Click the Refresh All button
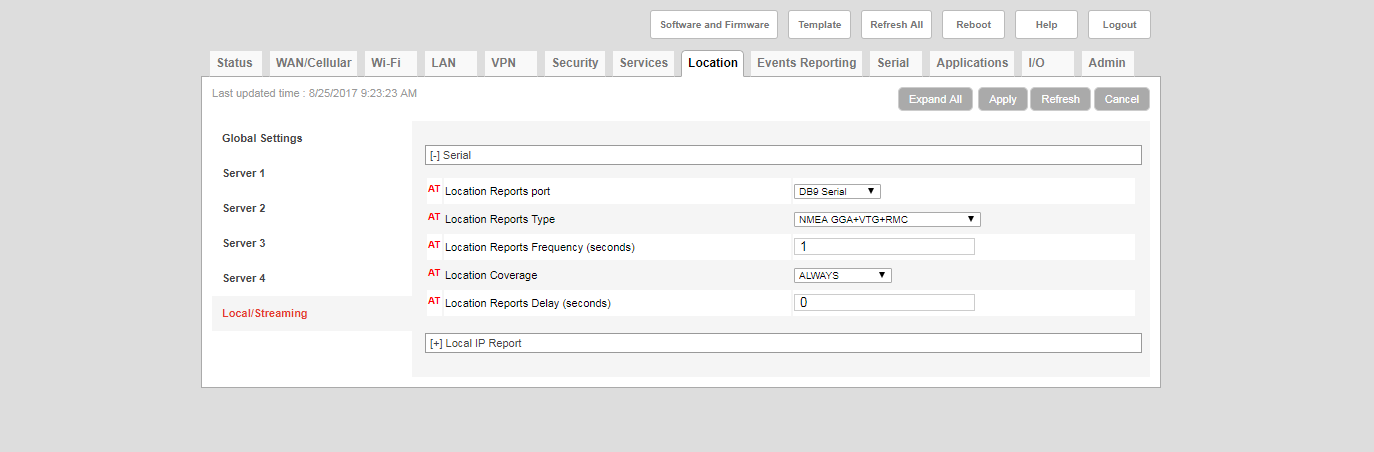 tap(896, 25)
